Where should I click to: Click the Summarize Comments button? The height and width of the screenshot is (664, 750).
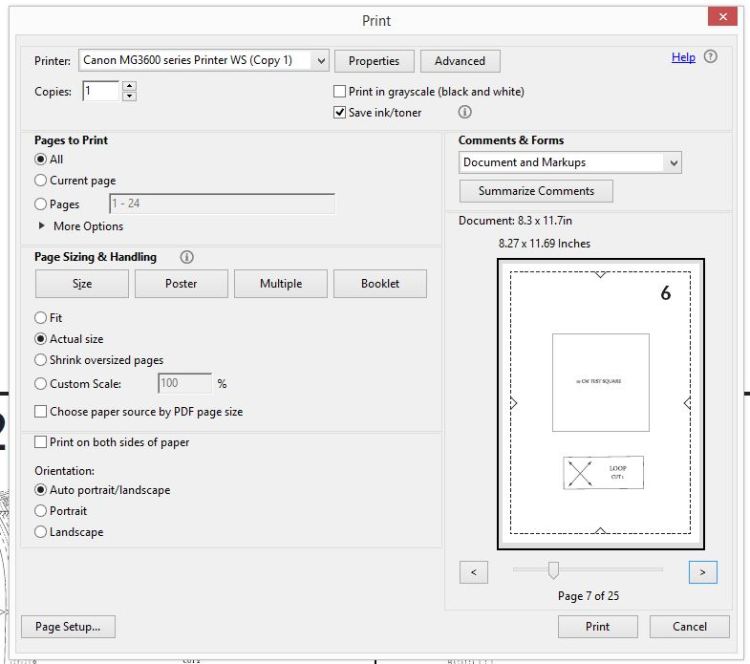point(536,191)
